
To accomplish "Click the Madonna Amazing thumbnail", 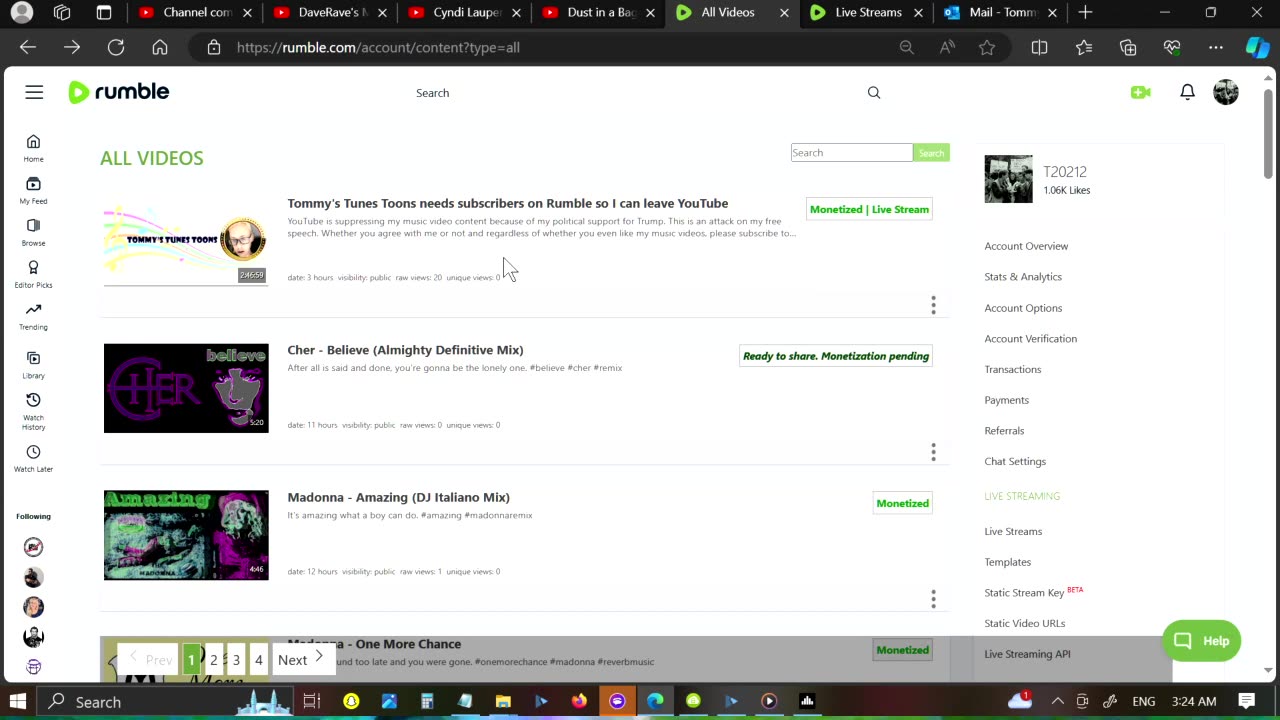I will coord(186,535).
